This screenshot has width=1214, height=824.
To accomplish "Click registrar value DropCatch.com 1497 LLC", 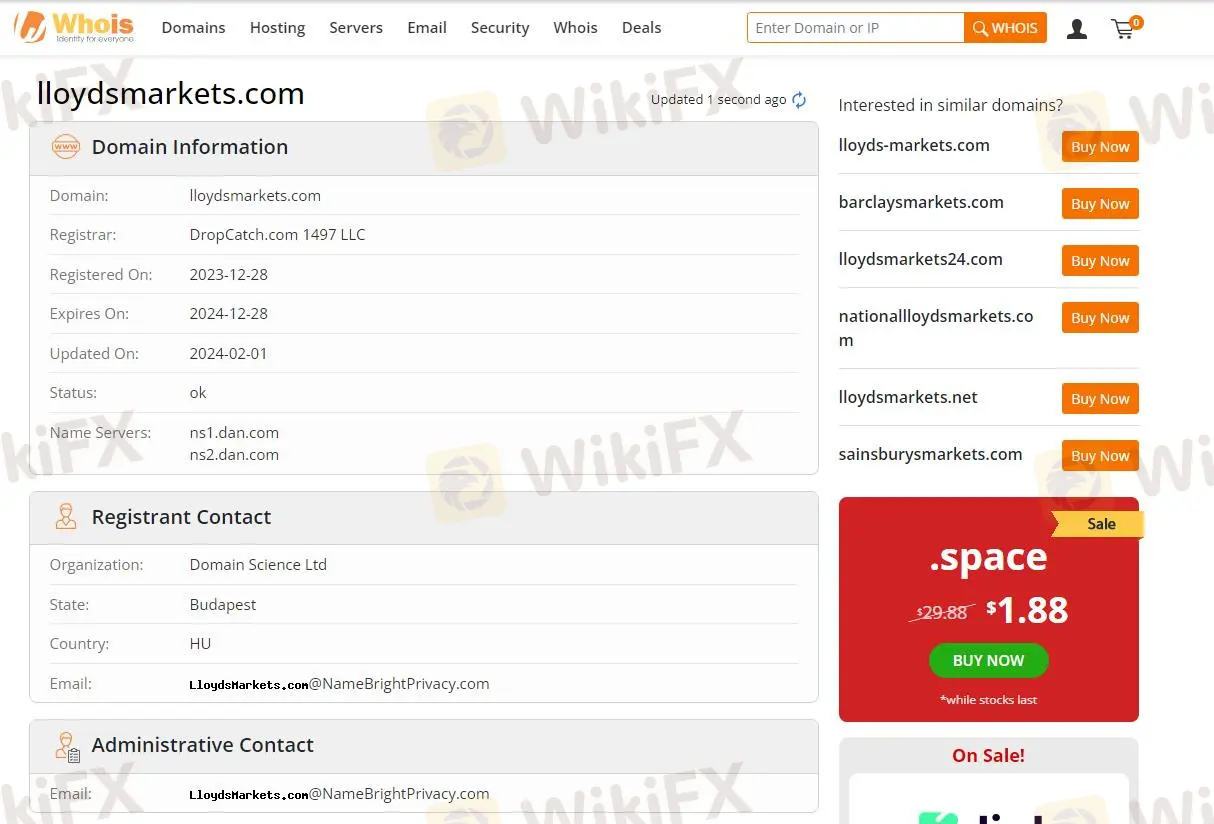I will tap(278, 235).
